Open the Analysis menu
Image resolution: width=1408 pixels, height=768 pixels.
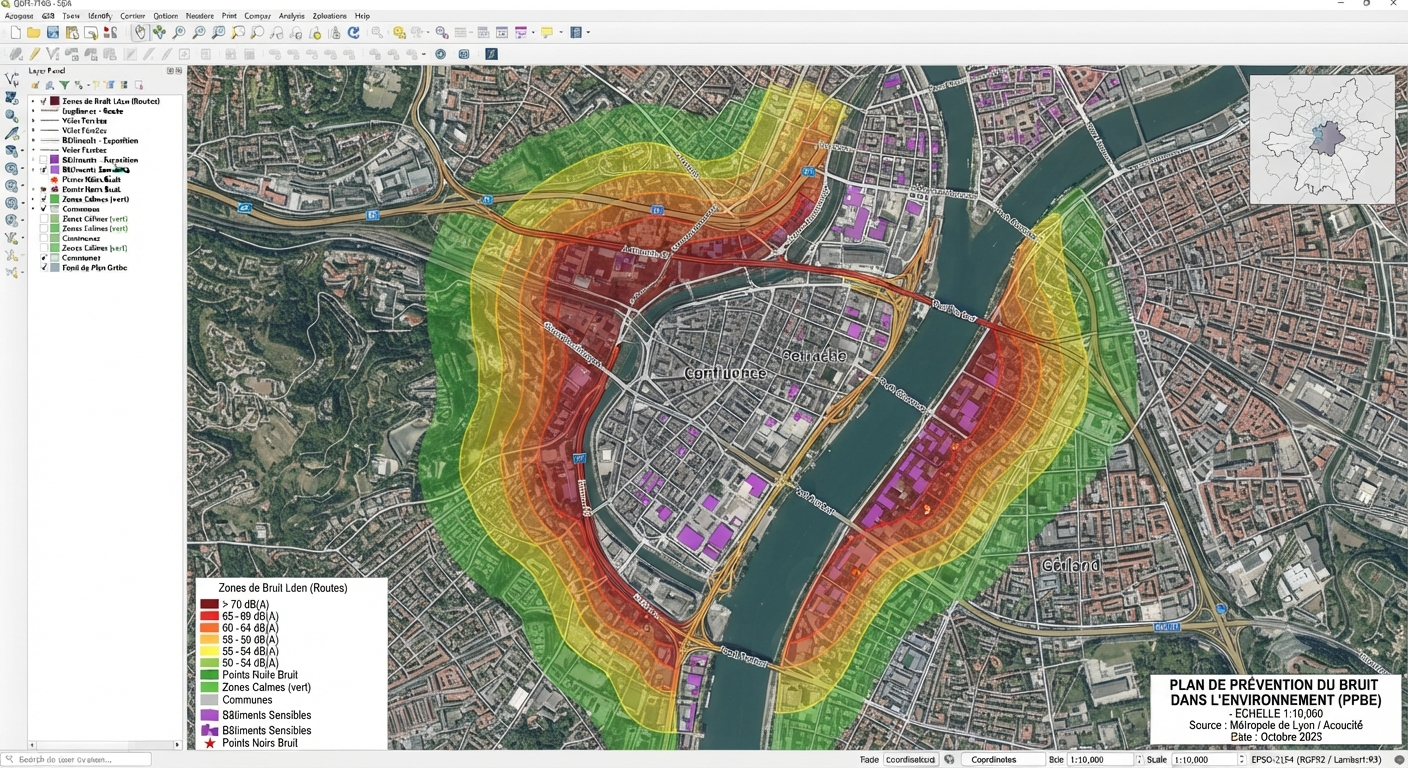(292, 16)
